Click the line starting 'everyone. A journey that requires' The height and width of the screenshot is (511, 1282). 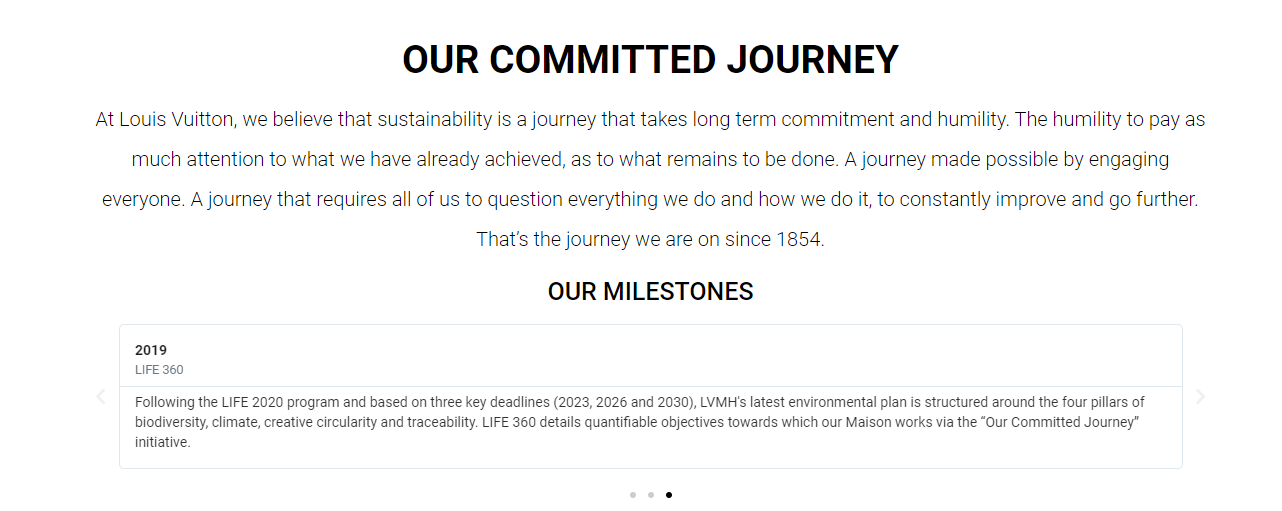650,200
